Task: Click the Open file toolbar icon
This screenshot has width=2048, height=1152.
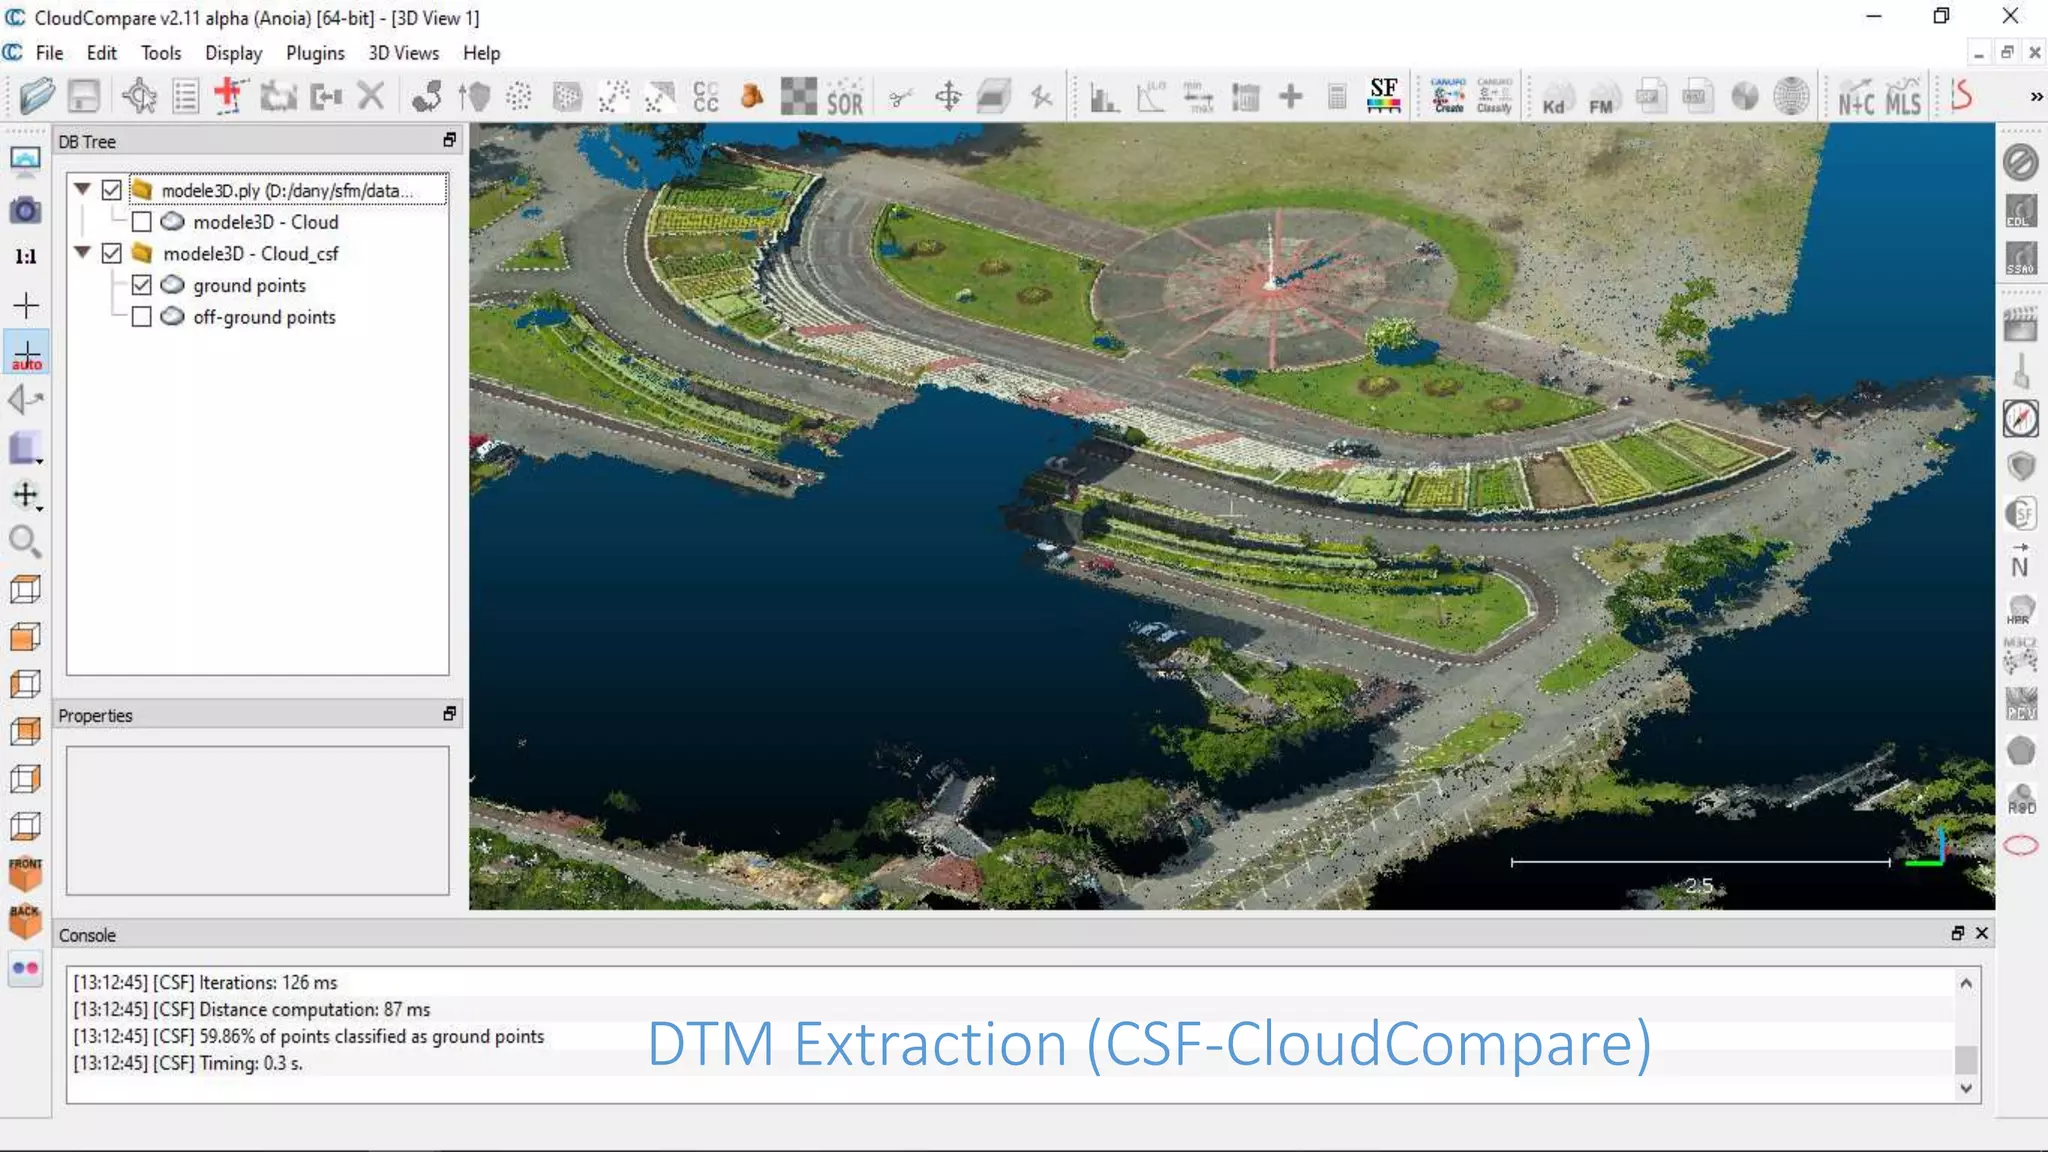Action: (37, 96)
